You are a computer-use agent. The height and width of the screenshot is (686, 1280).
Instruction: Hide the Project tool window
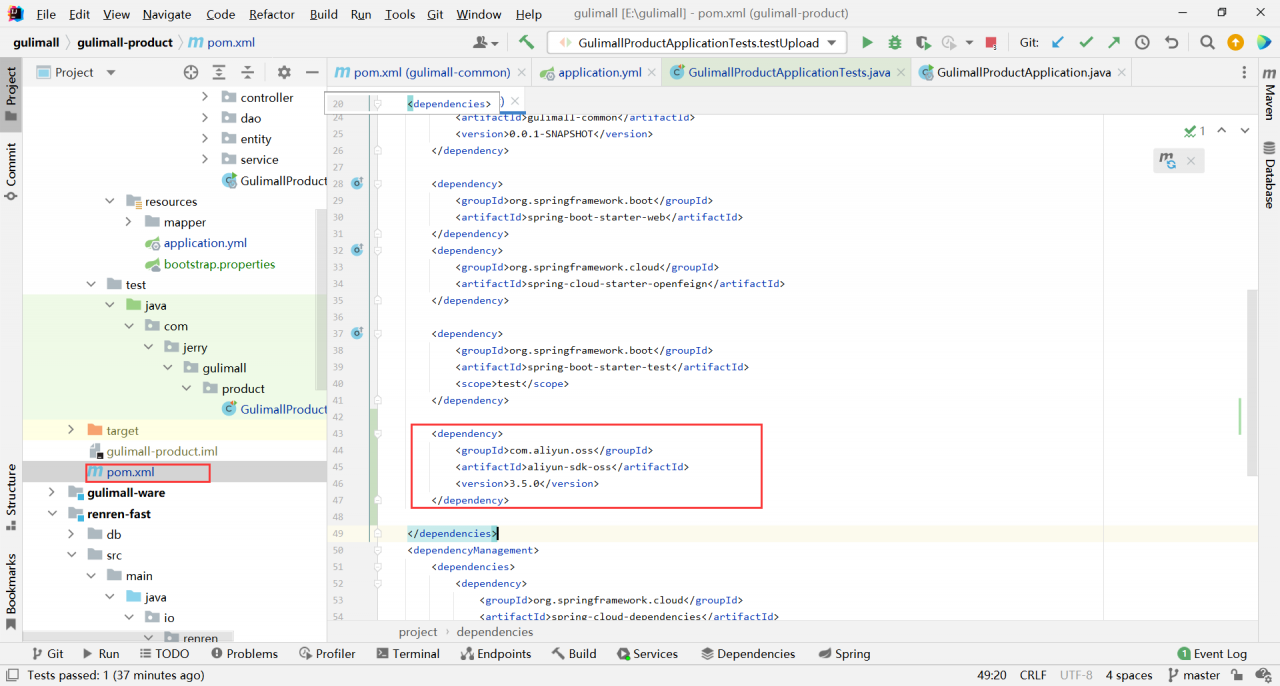pos(312,72)
